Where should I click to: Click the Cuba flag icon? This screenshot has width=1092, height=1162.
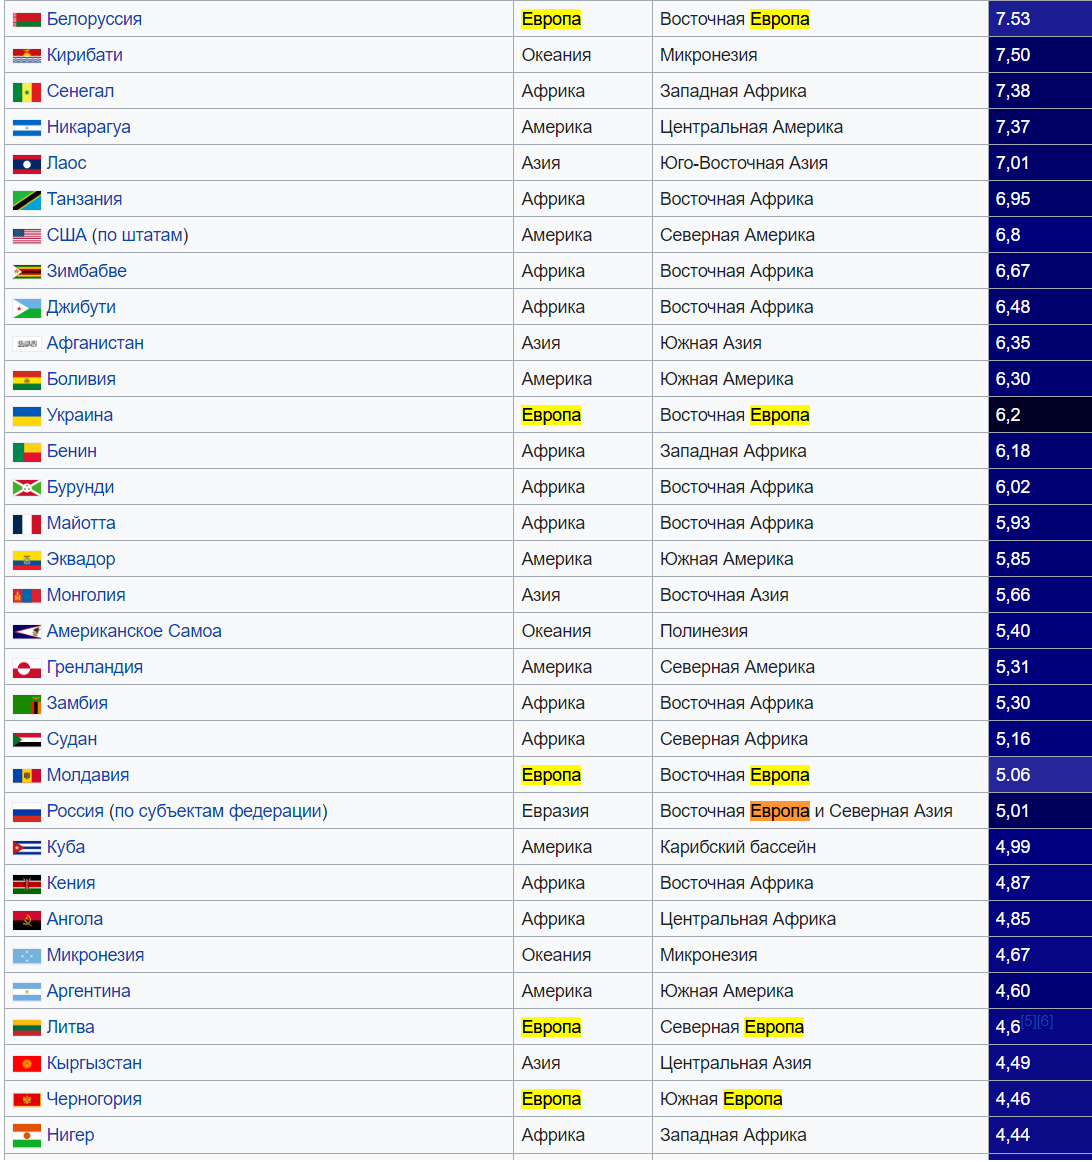pos(27,848)
